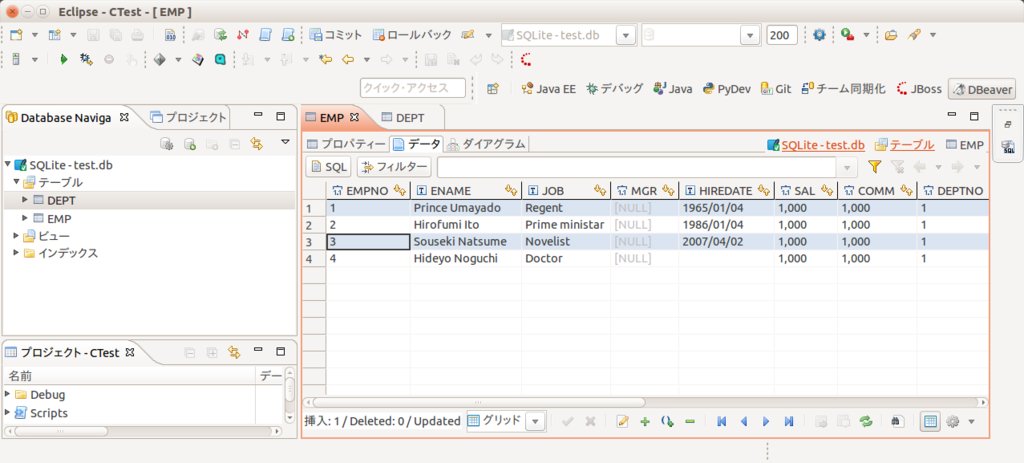Click the duplicate row icon
The height and width of the screenshot is (463, 1024).
667,421
